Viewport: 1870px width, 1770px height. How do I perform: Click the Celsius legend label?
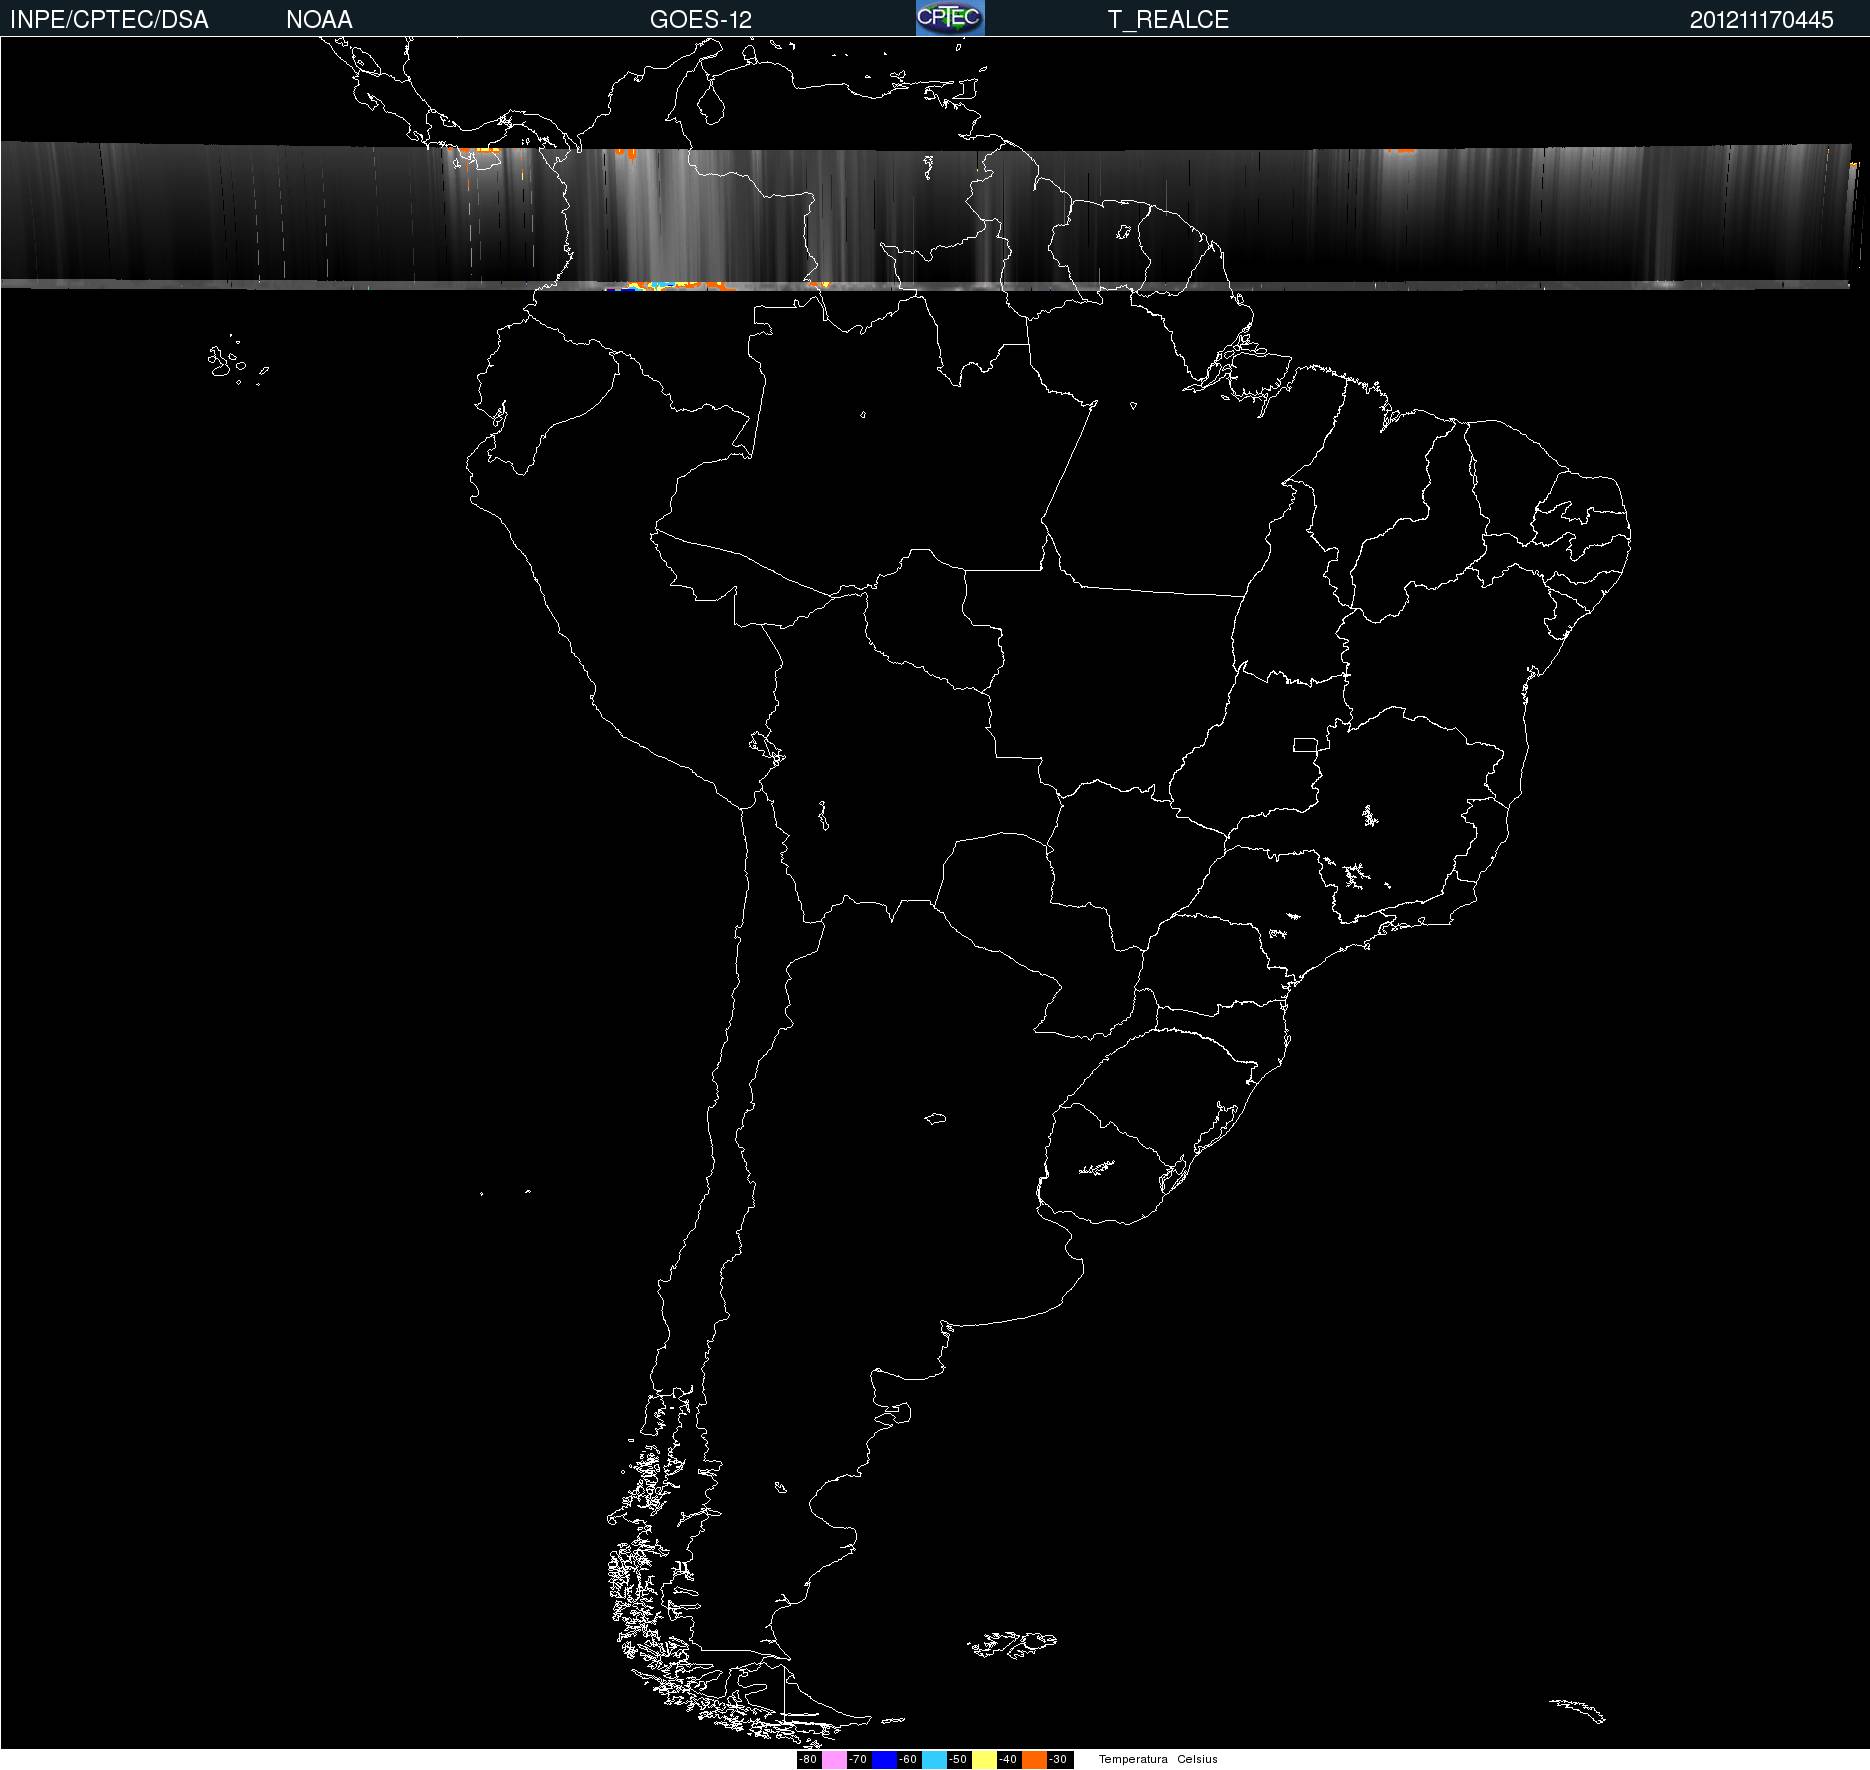click(x=1197, y=1759)
